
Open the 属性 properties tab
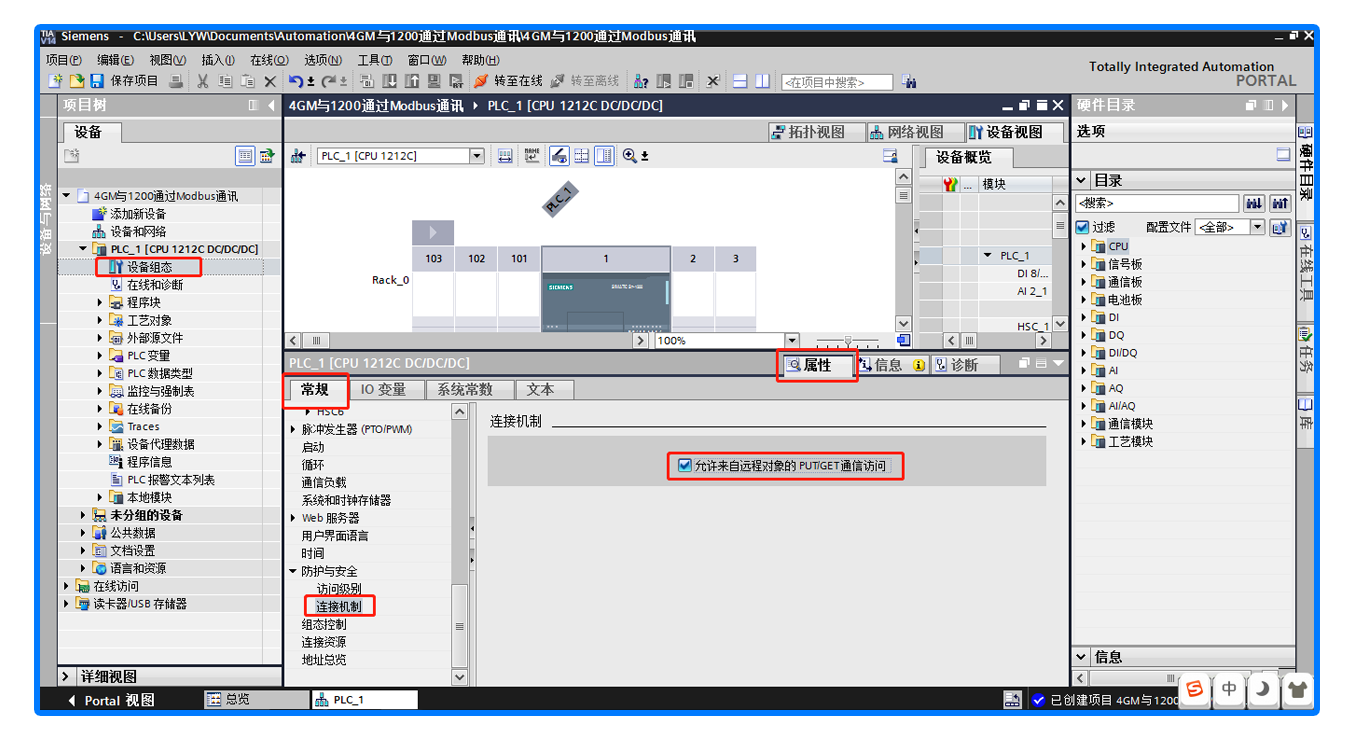pos(817,365)
